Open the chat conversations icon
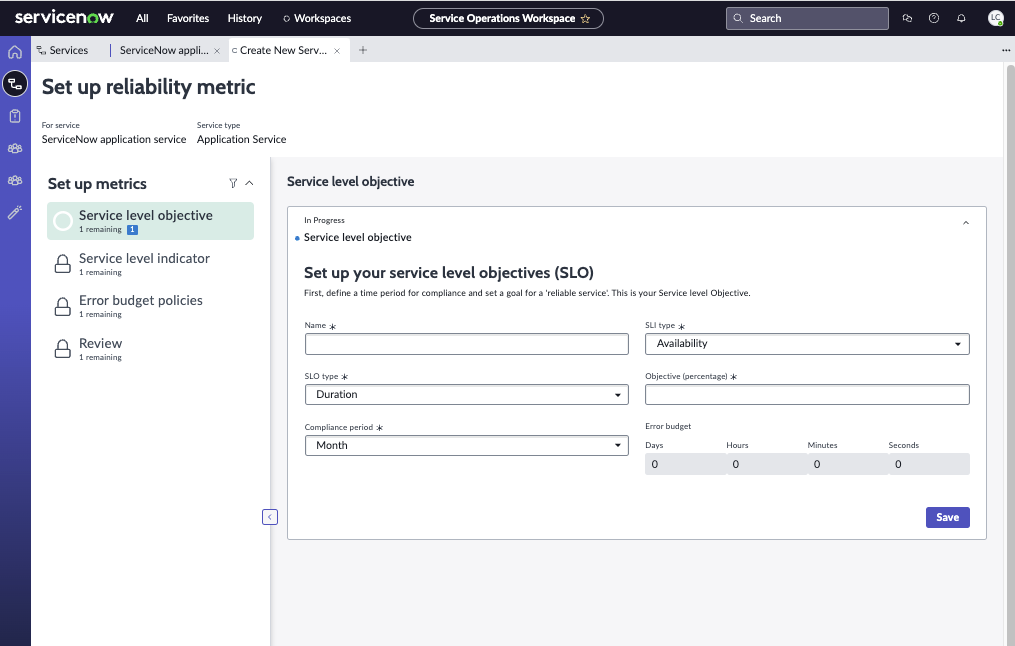This screenshot has height=646, width=1015. click(x=907, y=18)
